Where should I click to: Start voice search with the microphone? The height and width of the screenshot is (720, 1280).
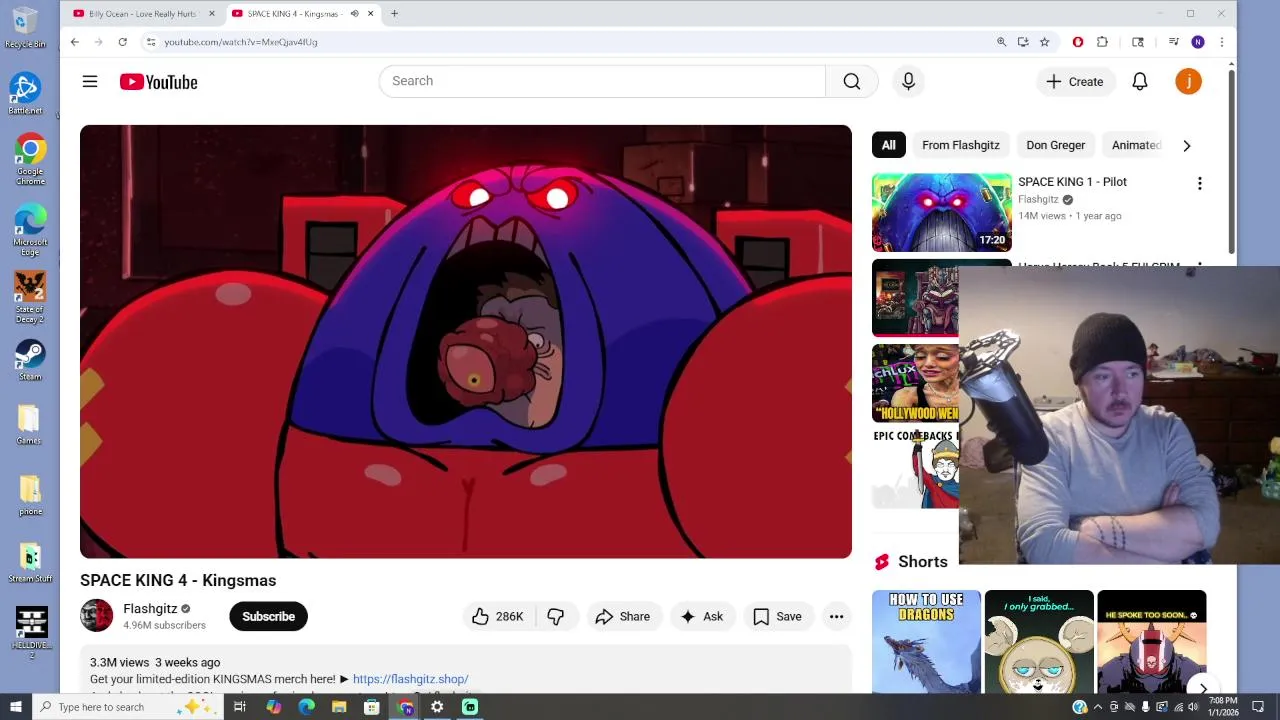[x=908, y=81]
